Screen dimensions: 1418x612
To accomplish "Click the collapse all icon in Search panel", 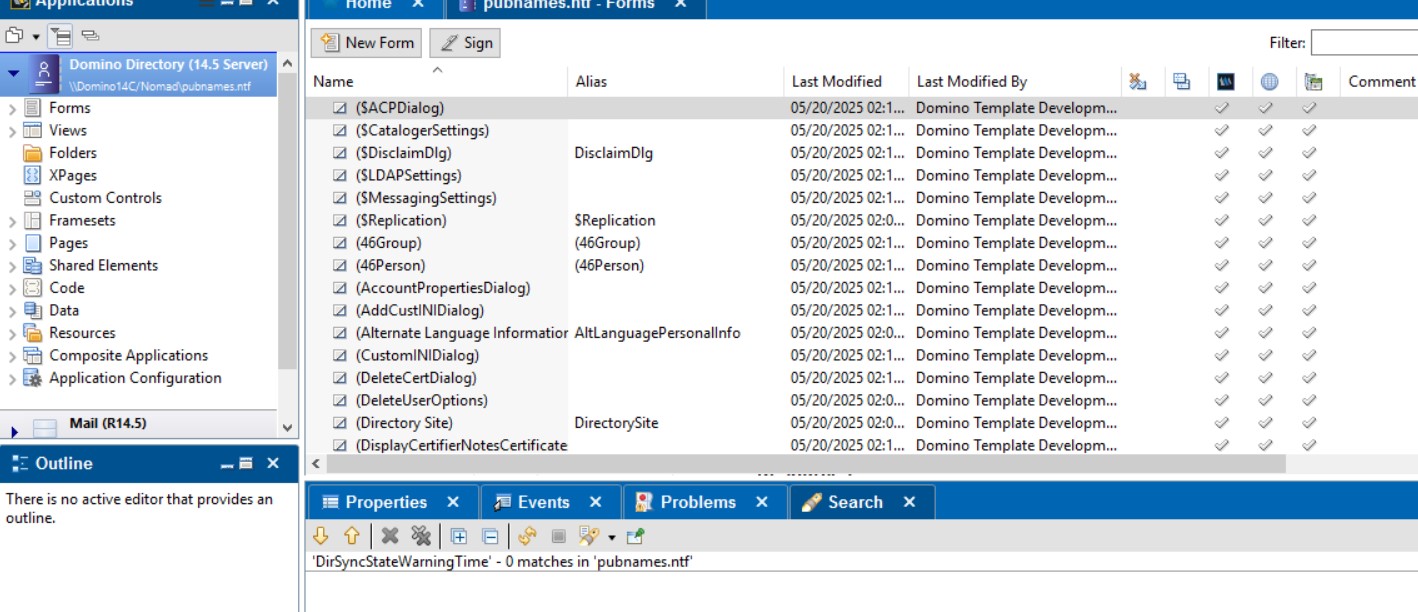I will point(490,536).
